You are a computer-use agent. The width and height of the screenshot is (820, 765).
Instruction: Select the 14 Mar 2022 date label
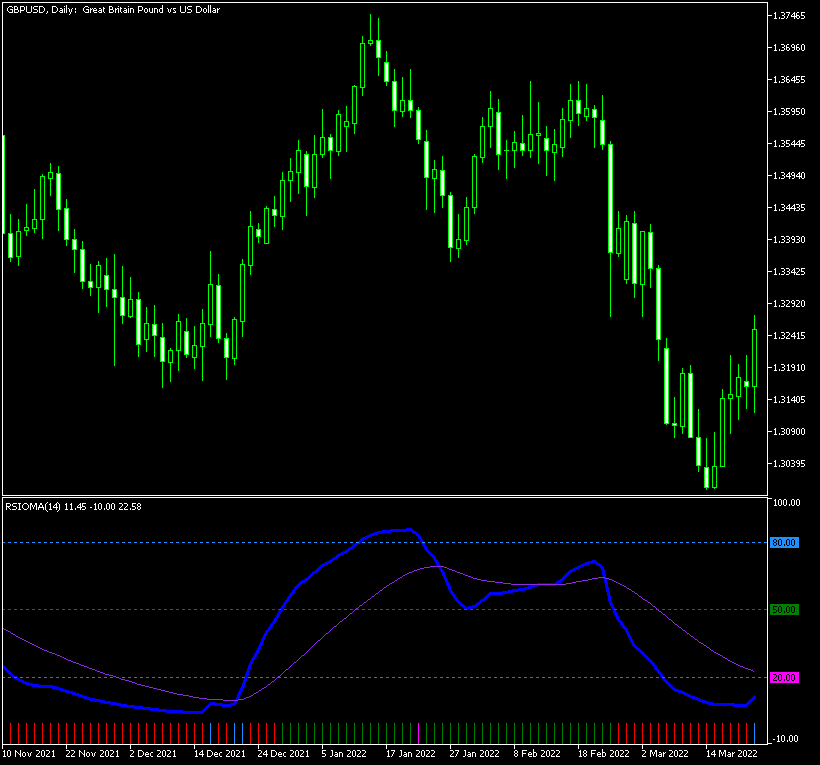tap(728, 753)
